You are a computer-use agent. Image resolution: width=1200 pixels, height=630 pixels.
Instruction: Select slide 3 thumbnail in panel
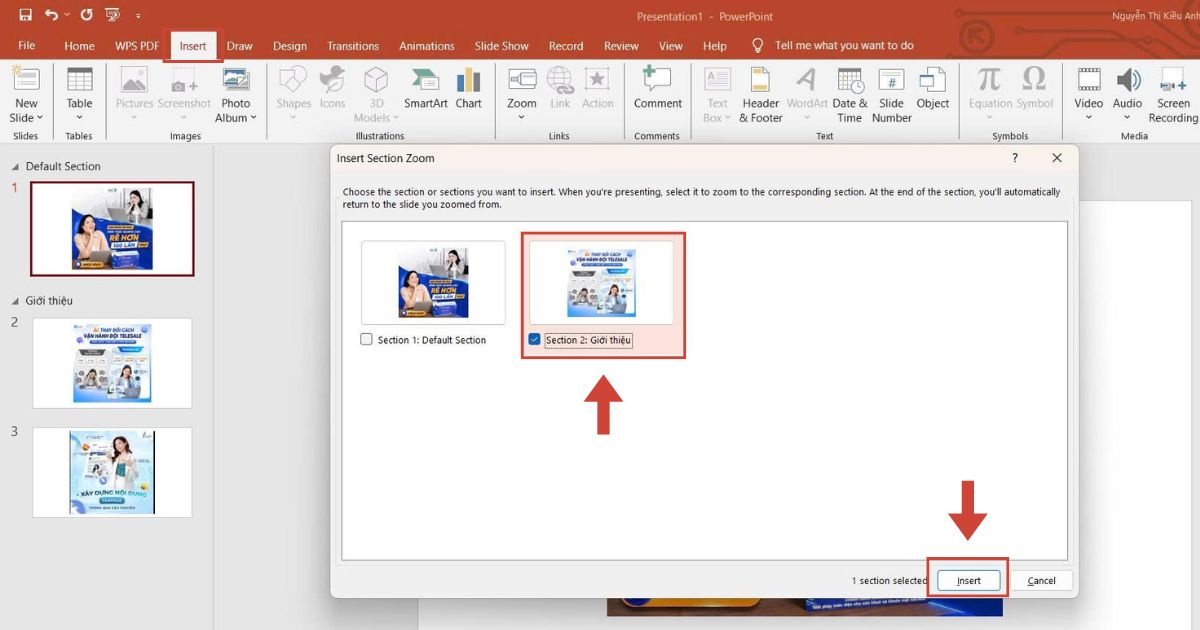pyautogui.click(x=112, y=472)
